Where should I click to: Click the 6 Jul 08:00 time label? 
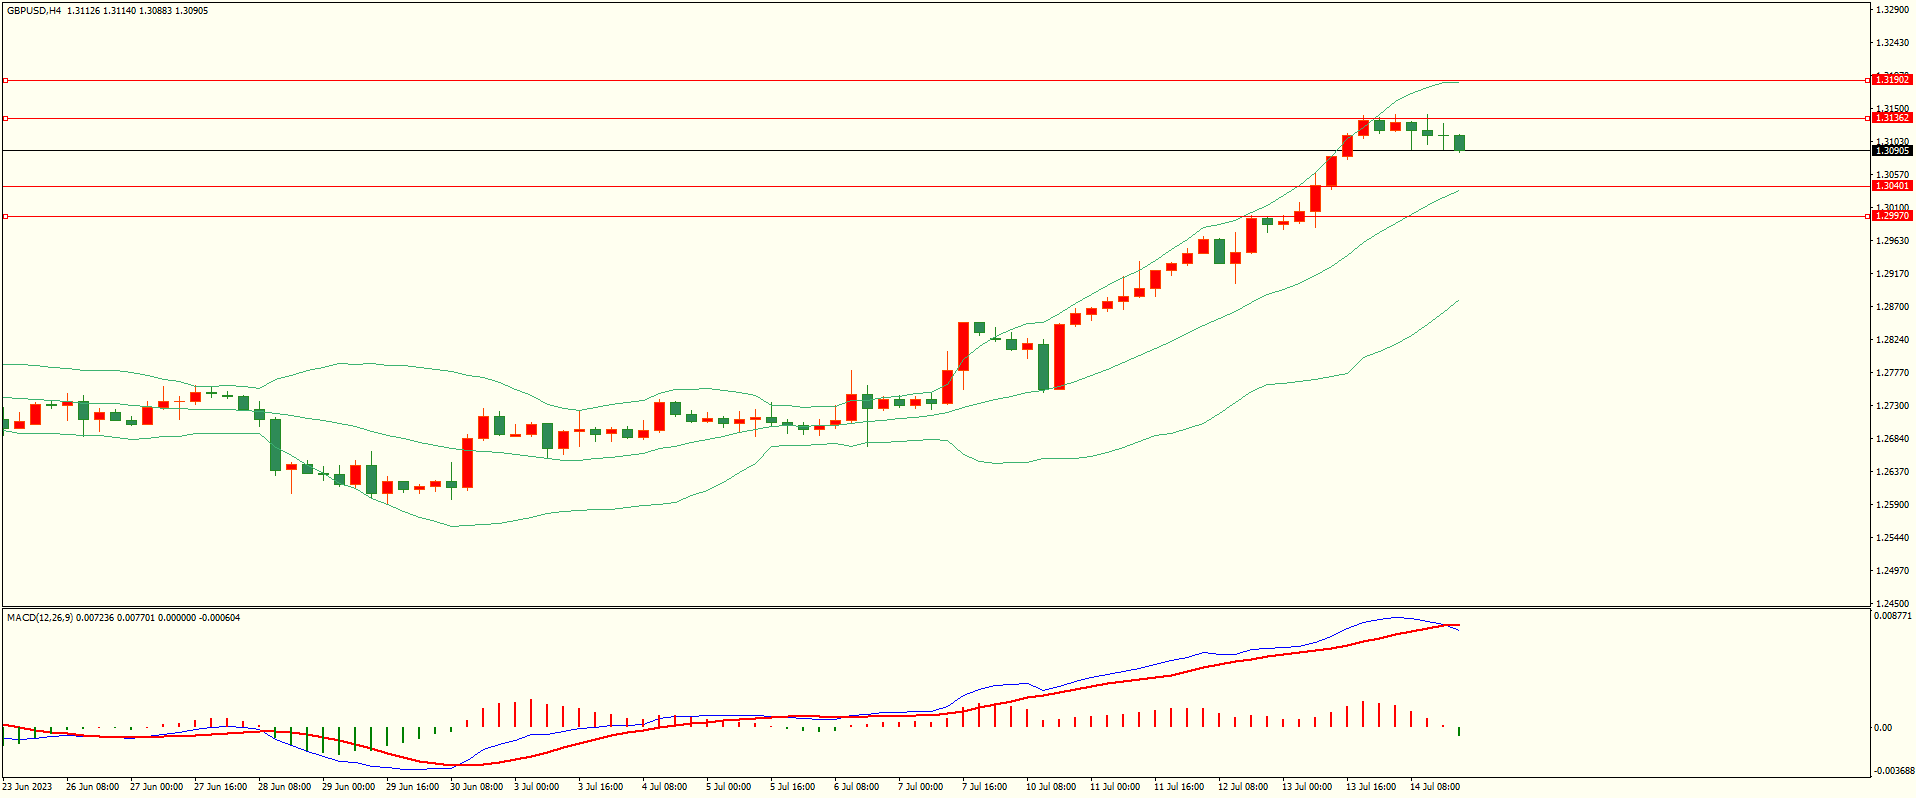click(857, 787)
